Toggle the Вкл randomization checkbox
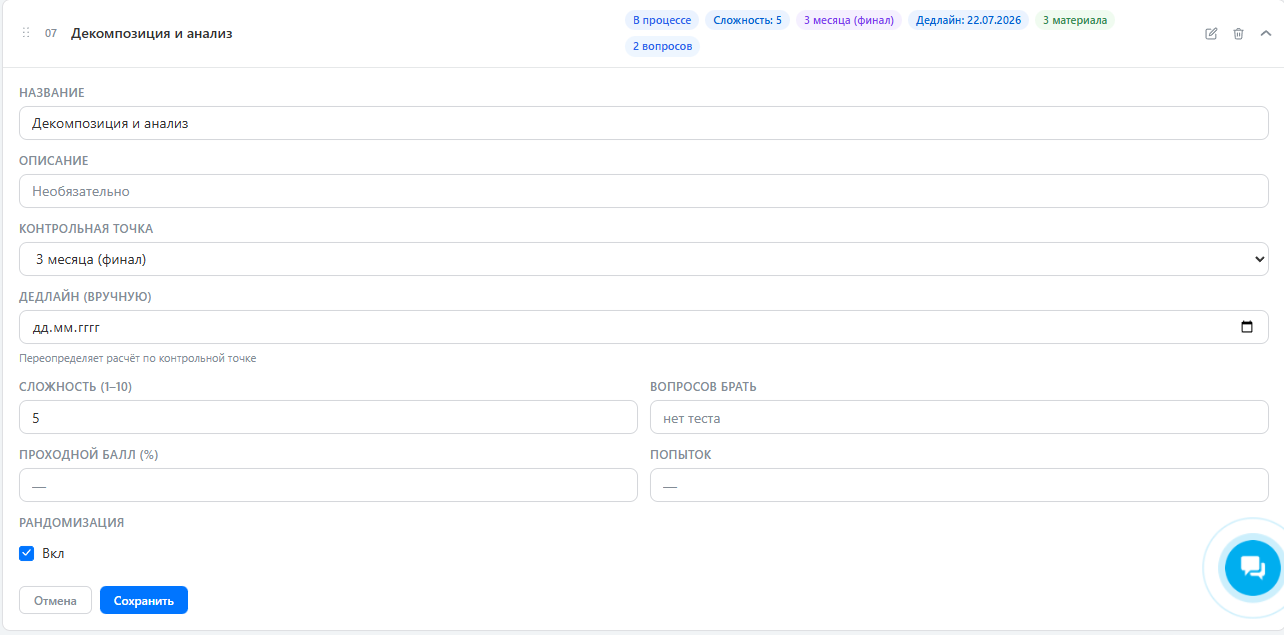This screenshot has height=635, width=1284. (x=27, y=553)
